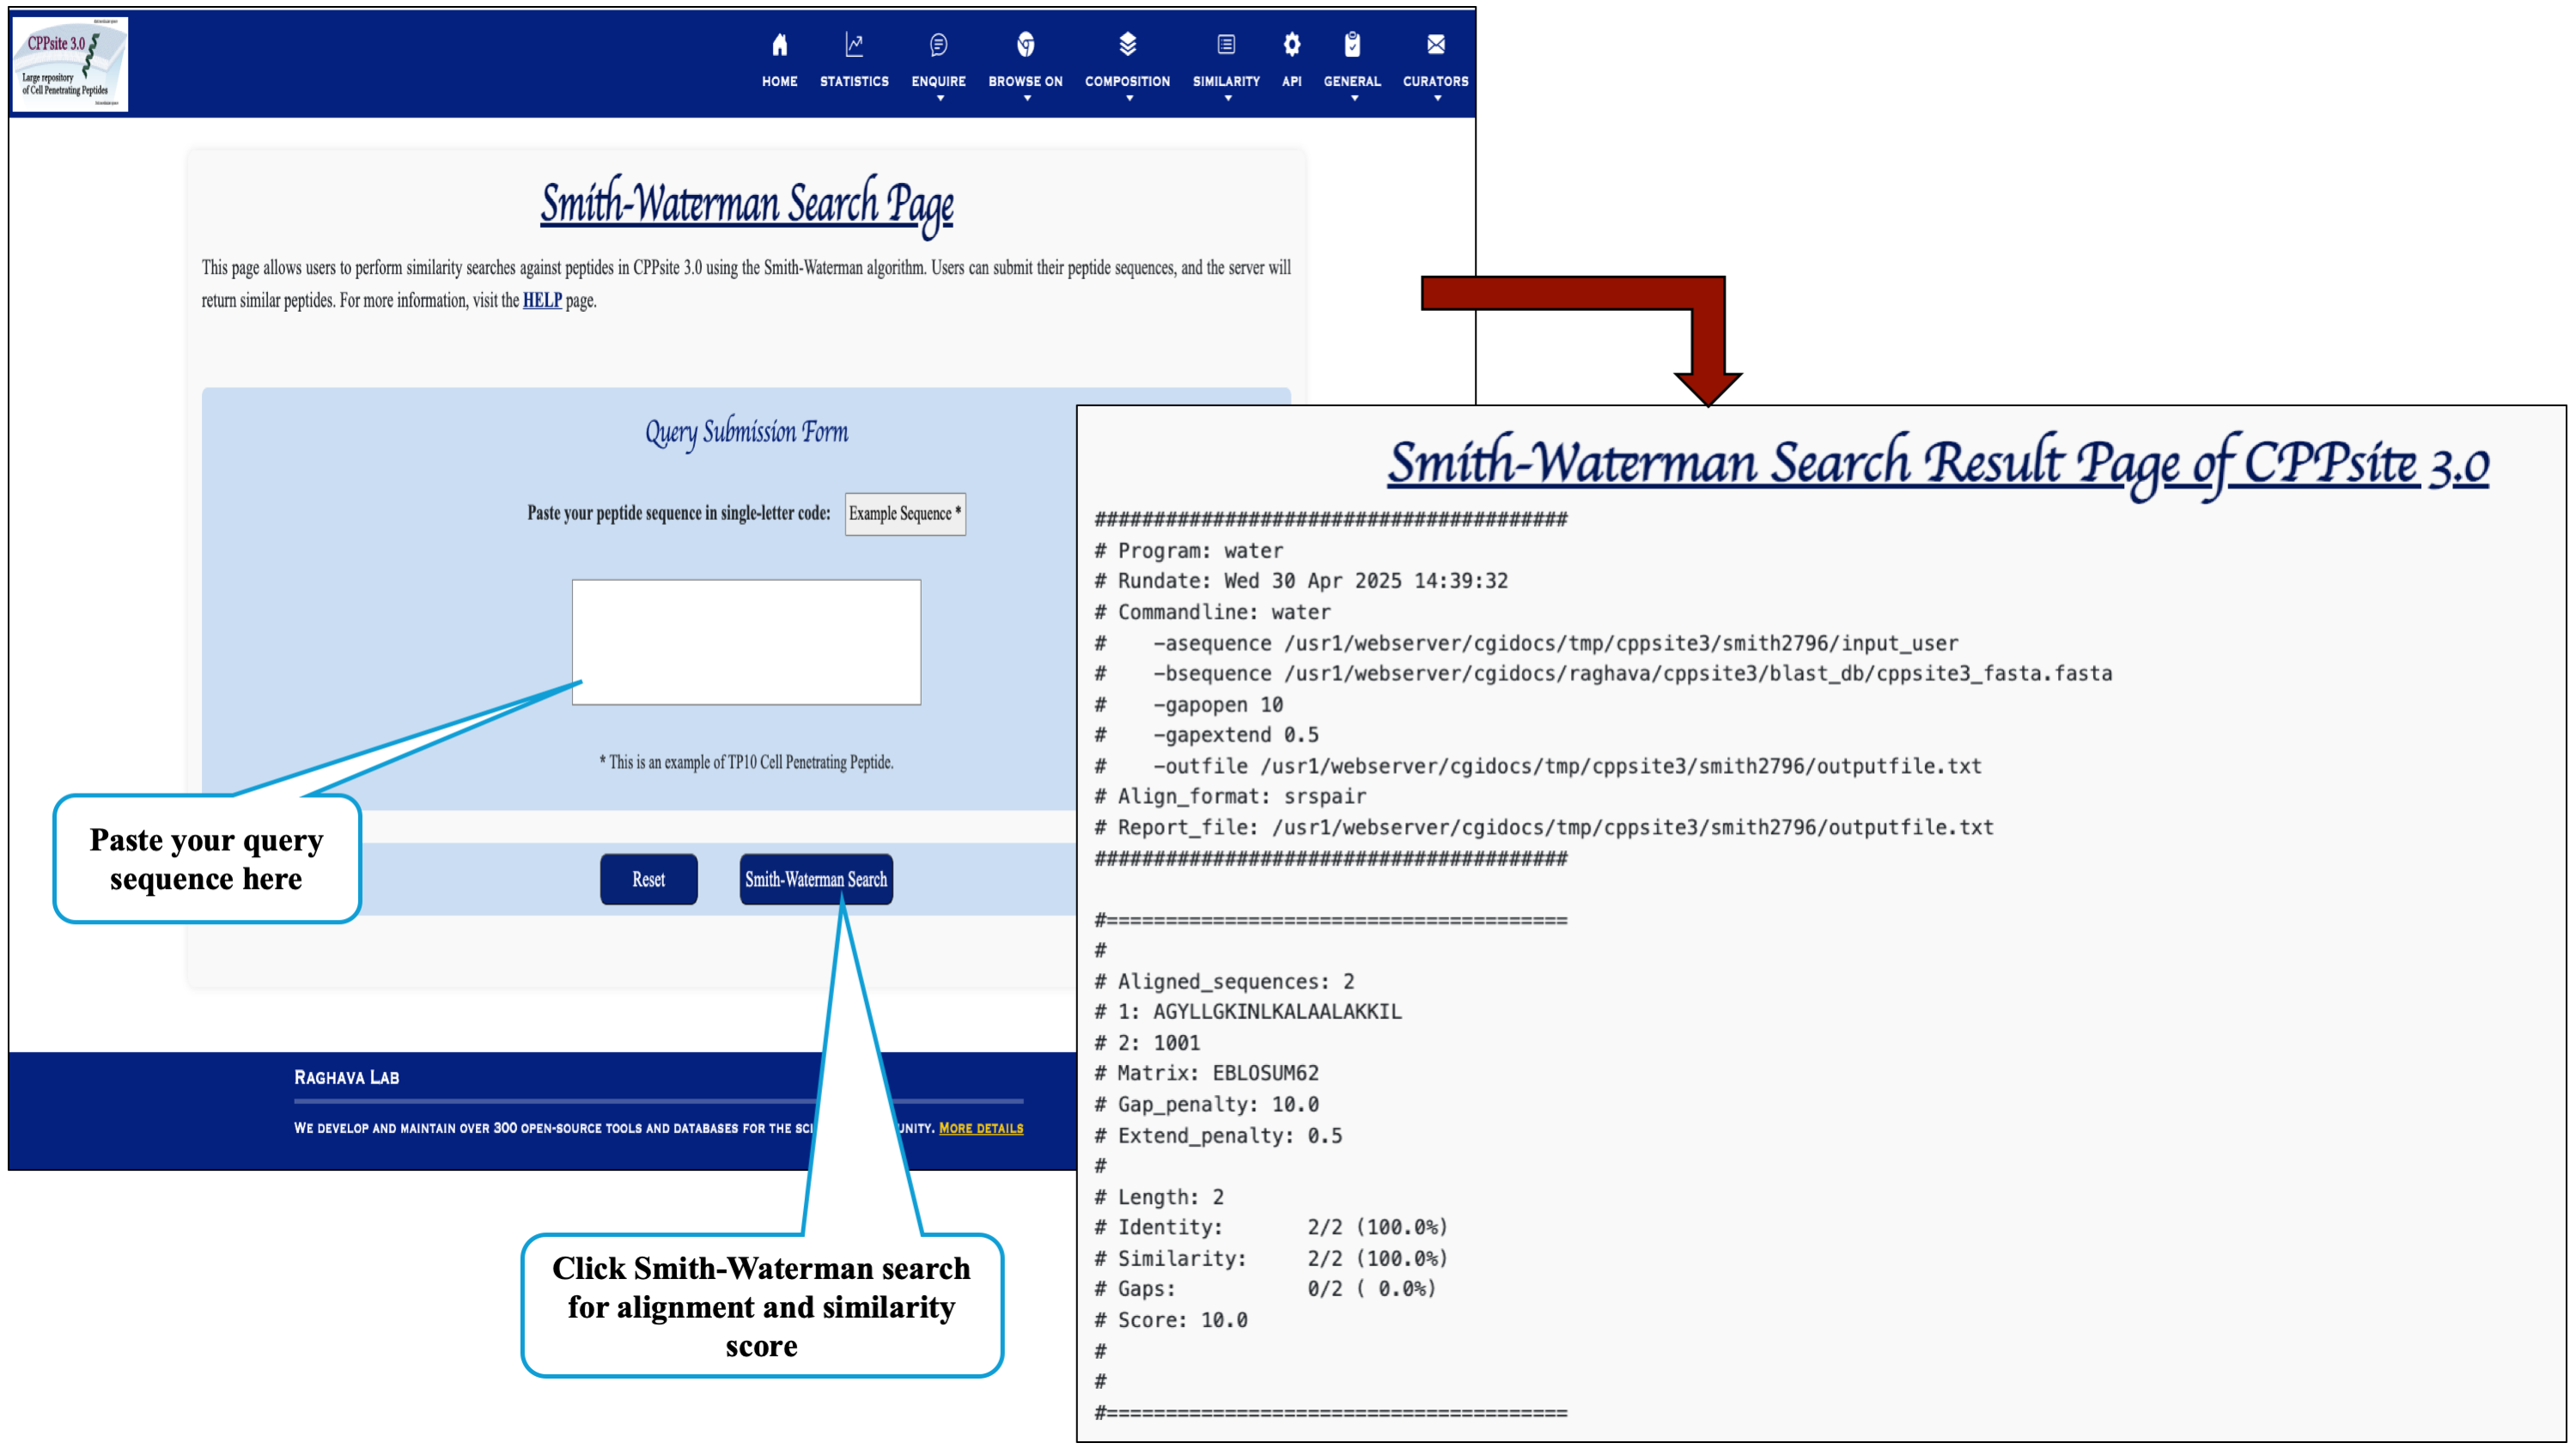This screenshot has height=1449, width=2576.
Task: Click the peptide sequence text area
Action: click(746, 642)
